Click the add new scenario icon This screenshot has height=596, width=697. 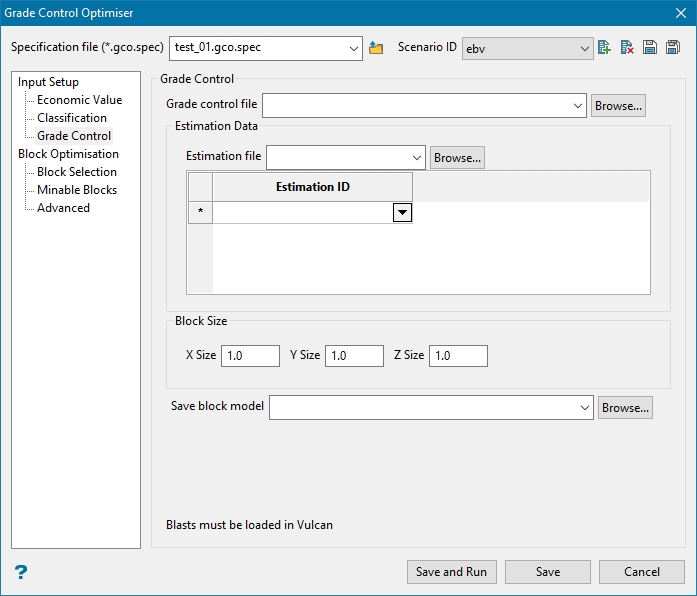click(604, 48)
